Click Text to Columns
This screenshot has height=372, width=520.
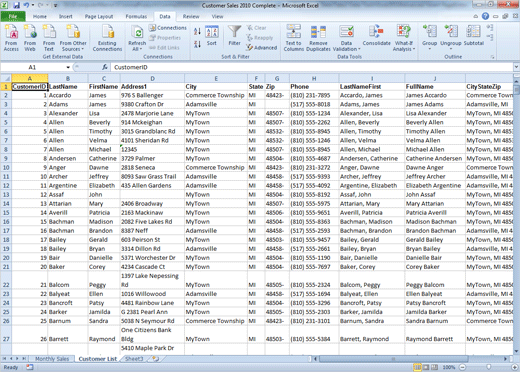click(x=294, y=38)
